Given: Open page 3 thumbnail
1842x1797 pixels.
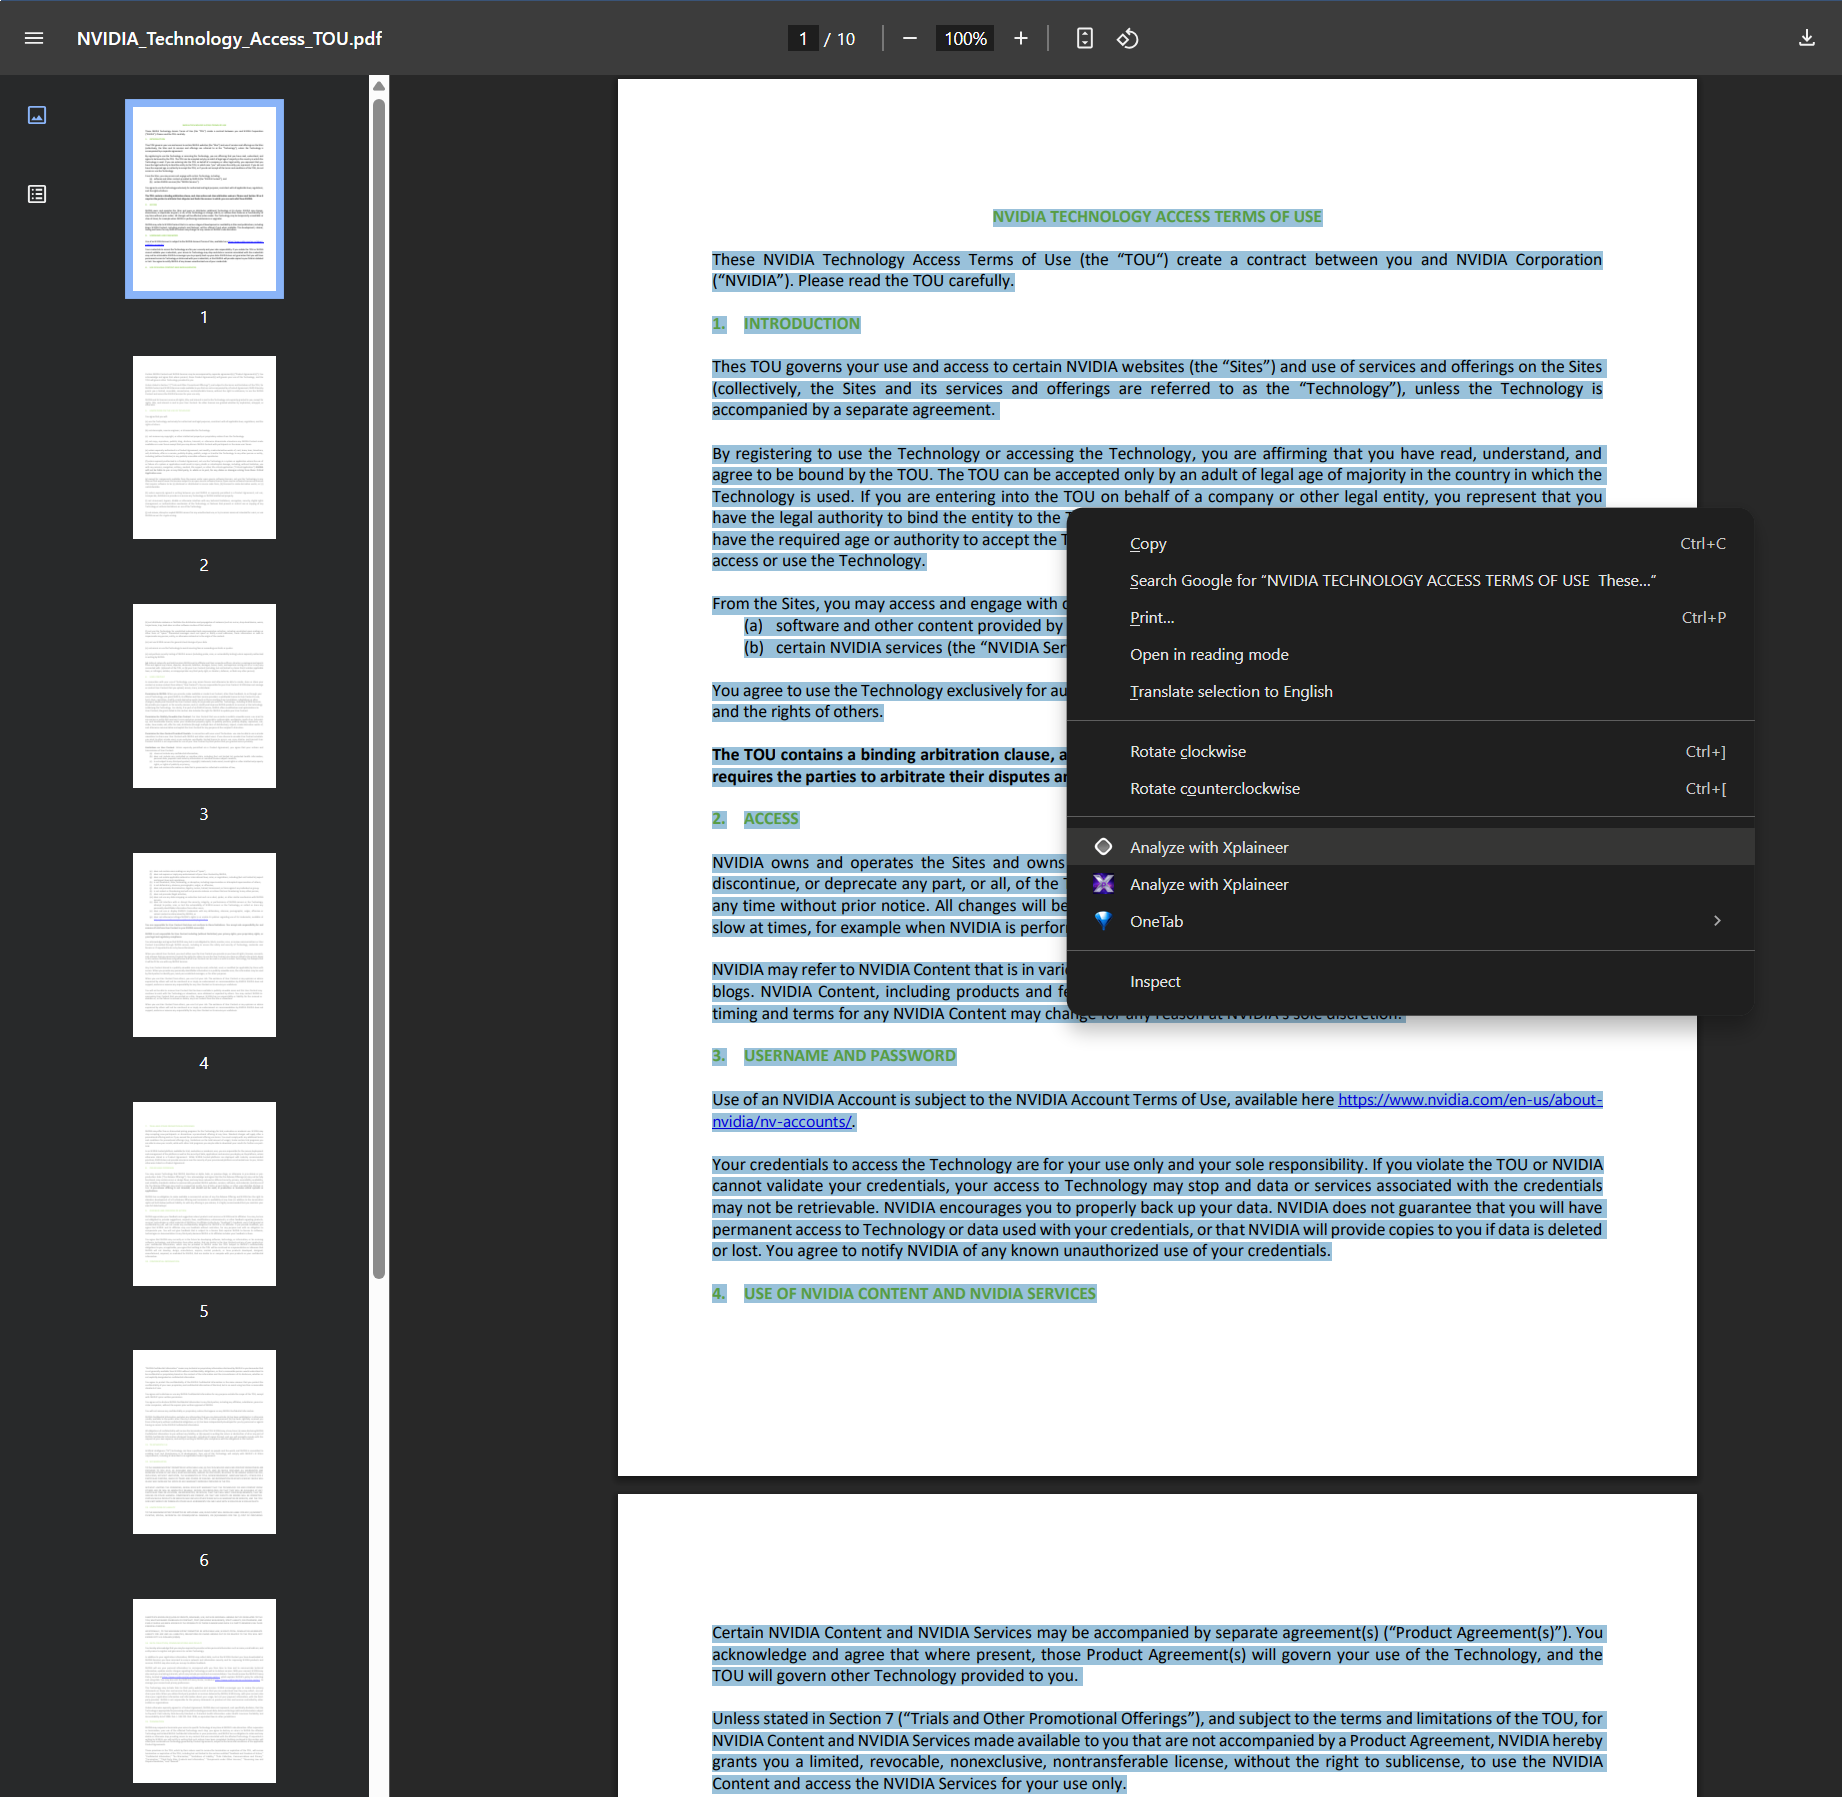Looking at the screenshot, I should pyautogui.click(x=204, y=696).
